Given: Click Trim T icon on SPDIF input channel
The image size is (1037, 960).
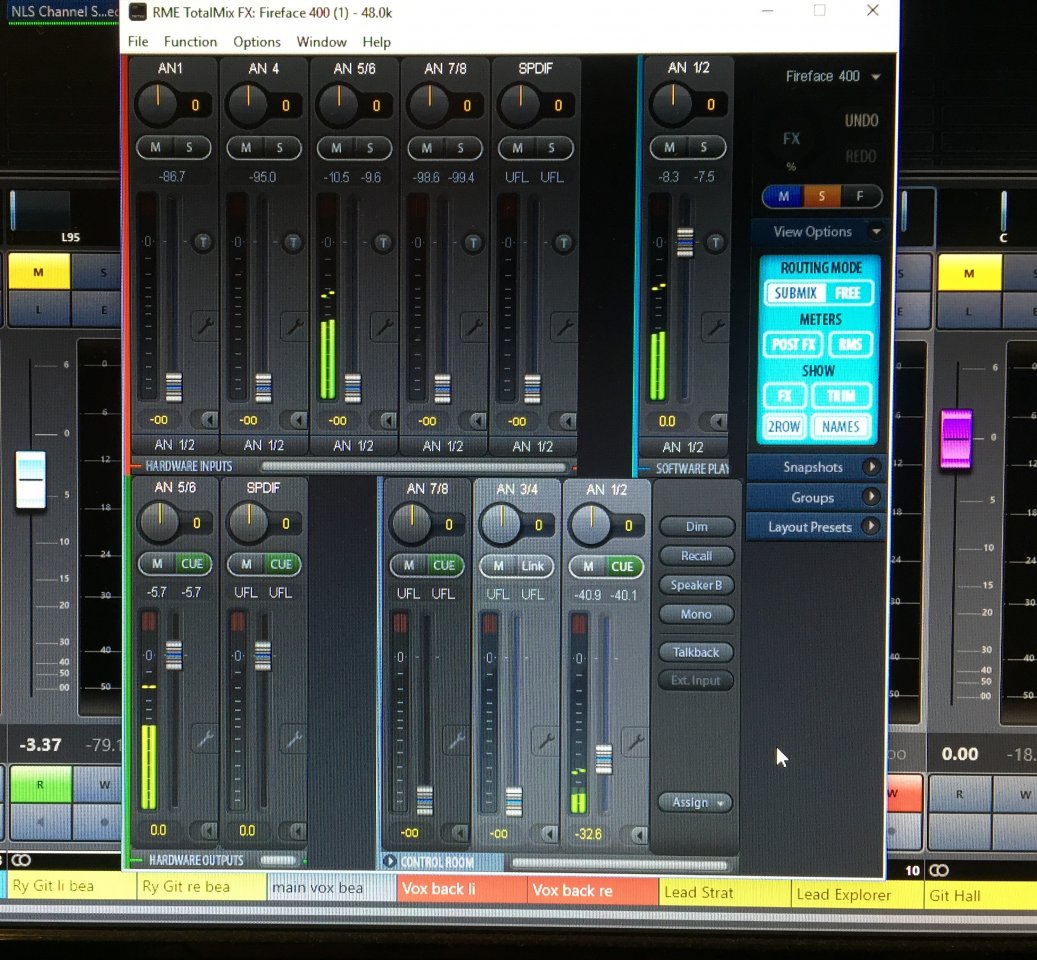Looking at the screenshot, I should click(563, 243).
